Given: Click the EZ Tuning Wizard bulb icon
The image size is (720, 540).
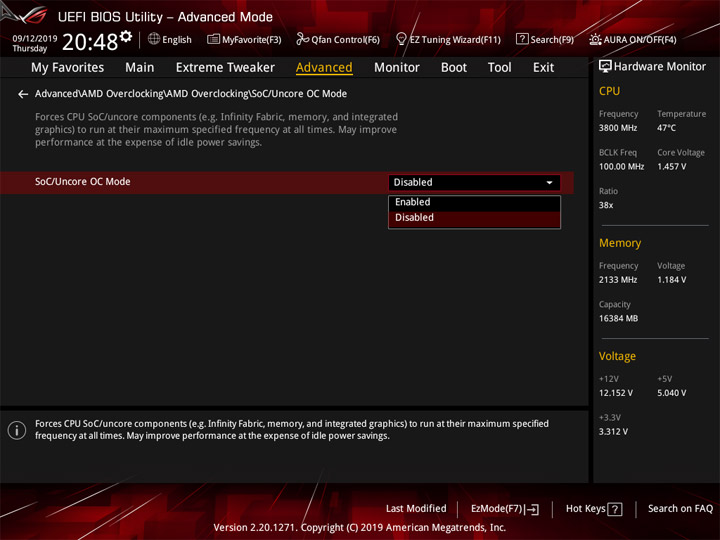Looking at the screenshot, I should click(x=401, y=39).
